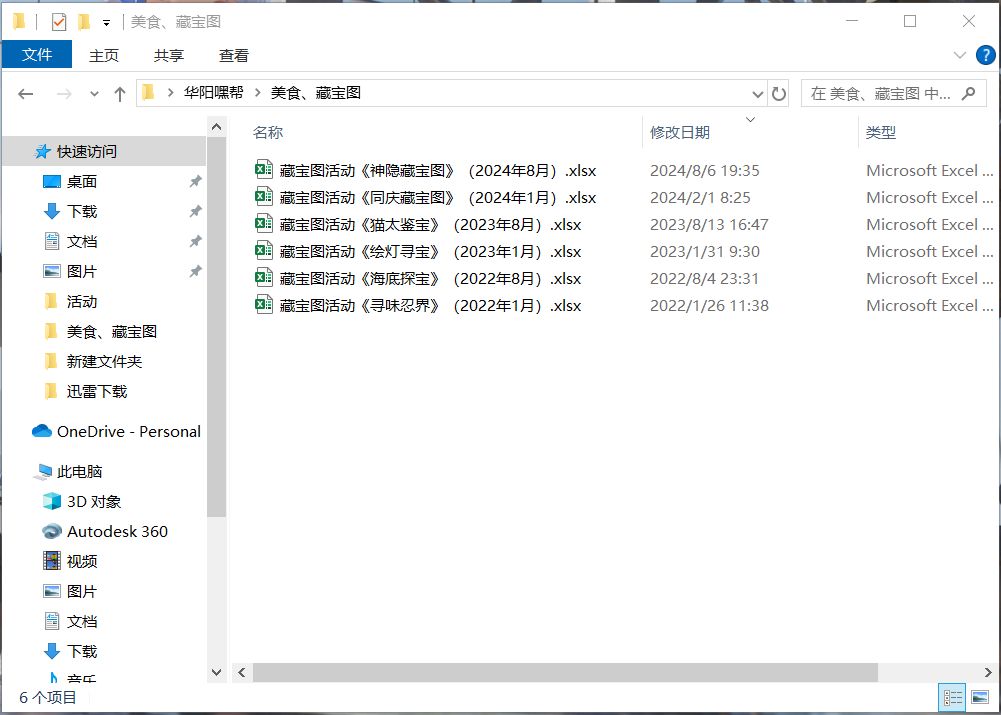
Task: Open the 活动 folder in sidebar
Action: (x=82, y=301)
